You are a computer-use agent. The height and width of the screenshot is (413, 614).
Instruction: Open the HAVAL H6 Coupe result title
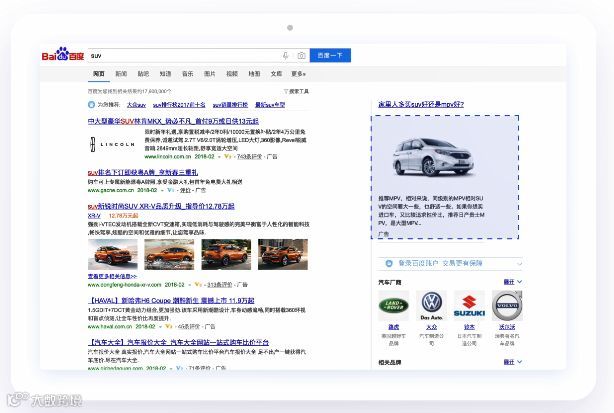171,301
